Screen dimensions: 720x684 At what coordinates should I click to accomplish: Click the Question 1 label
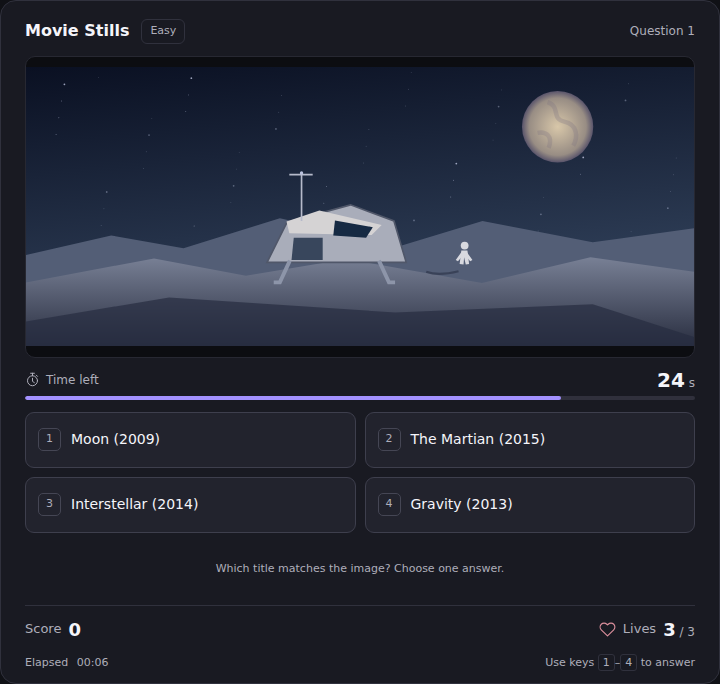662,31
